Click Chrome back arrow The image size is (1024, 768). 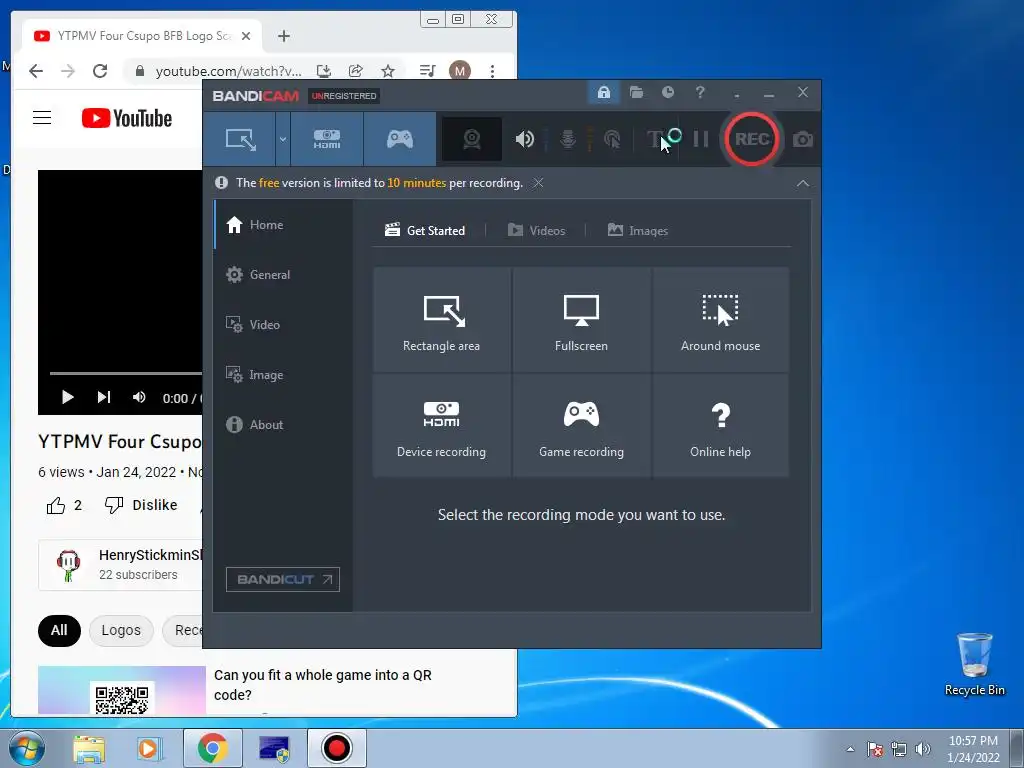(x=36, y=71)
